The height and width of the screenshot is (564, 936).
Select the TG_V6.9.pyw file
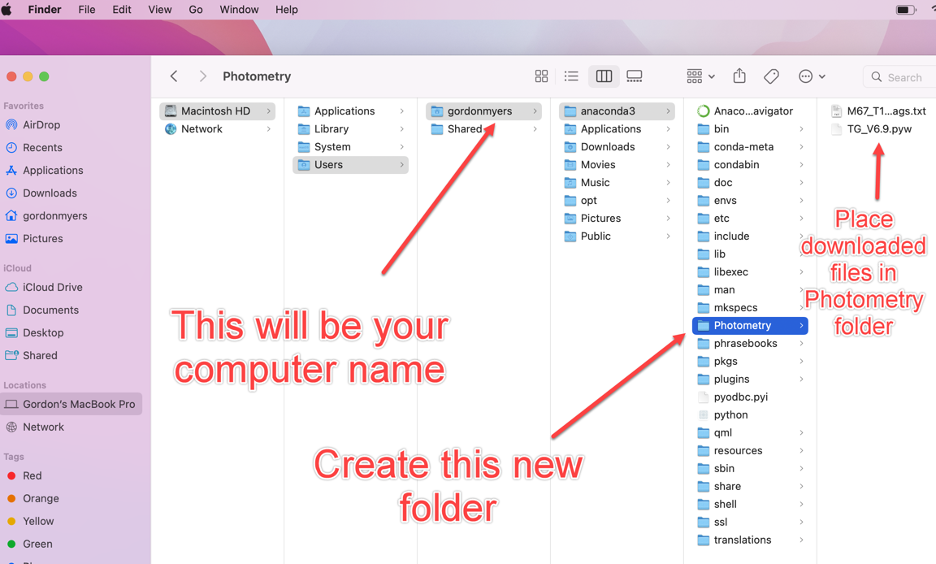[879, 129]
